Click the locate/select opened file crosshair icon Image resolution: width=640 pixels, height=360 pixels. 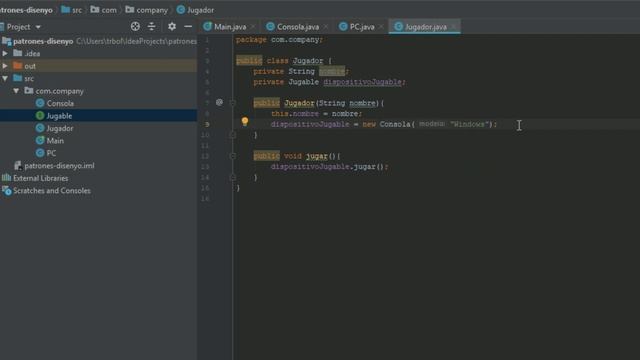tap(135, 27)
